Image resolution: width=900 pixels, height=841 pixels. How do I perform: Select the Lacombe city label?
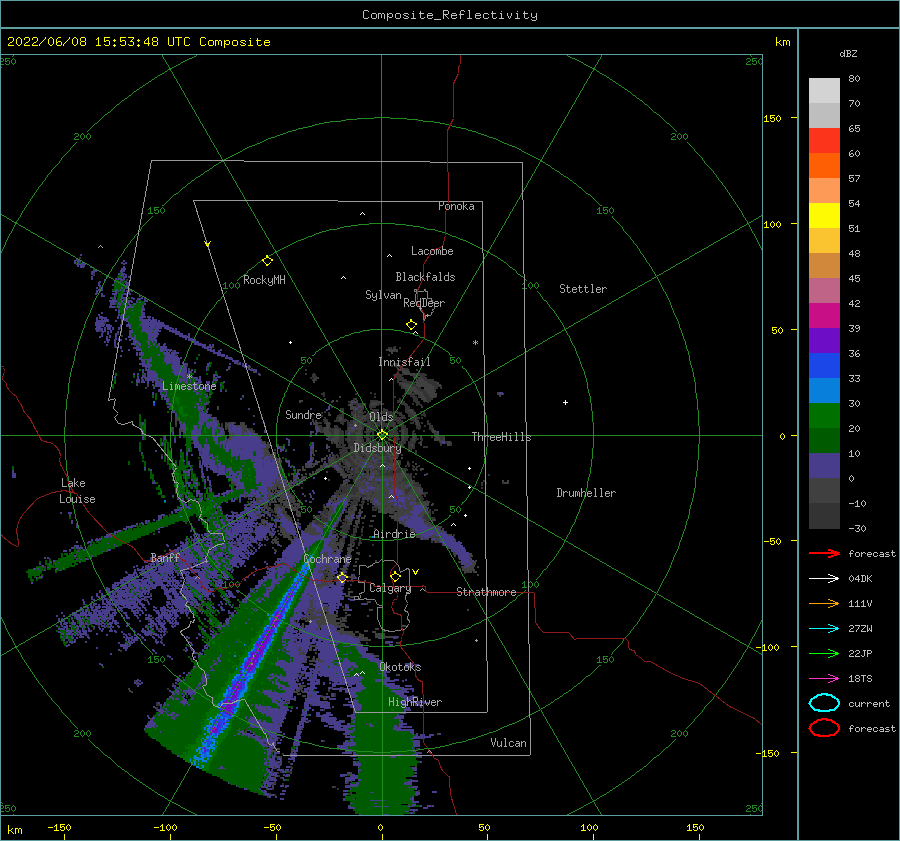(x=432, y=251)
